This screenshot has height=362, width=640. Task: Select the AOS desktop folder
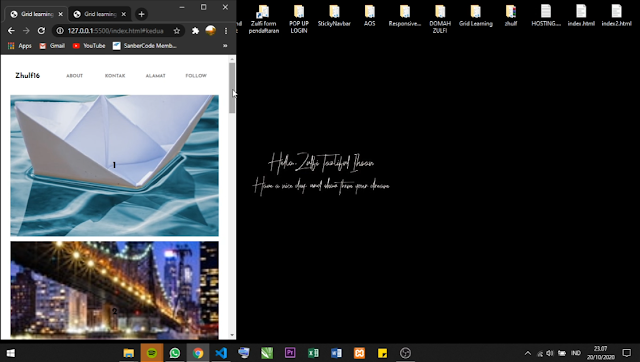[x=369, y=16]
